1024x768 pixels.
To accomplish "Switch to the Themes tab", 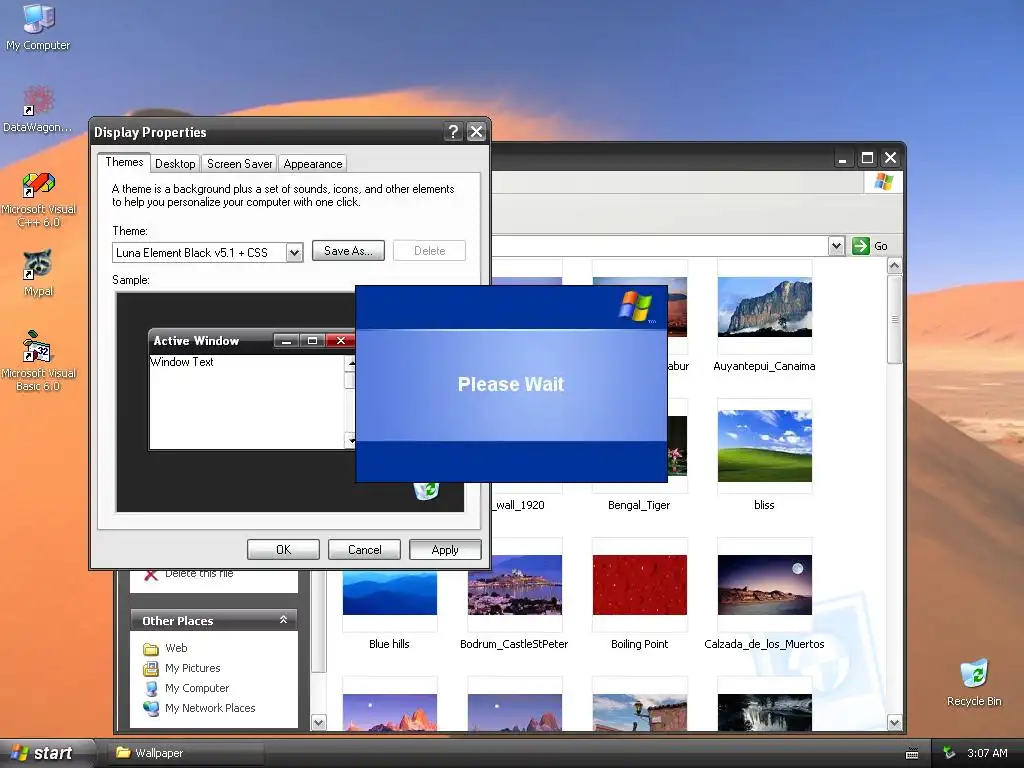I will (124, 162).
